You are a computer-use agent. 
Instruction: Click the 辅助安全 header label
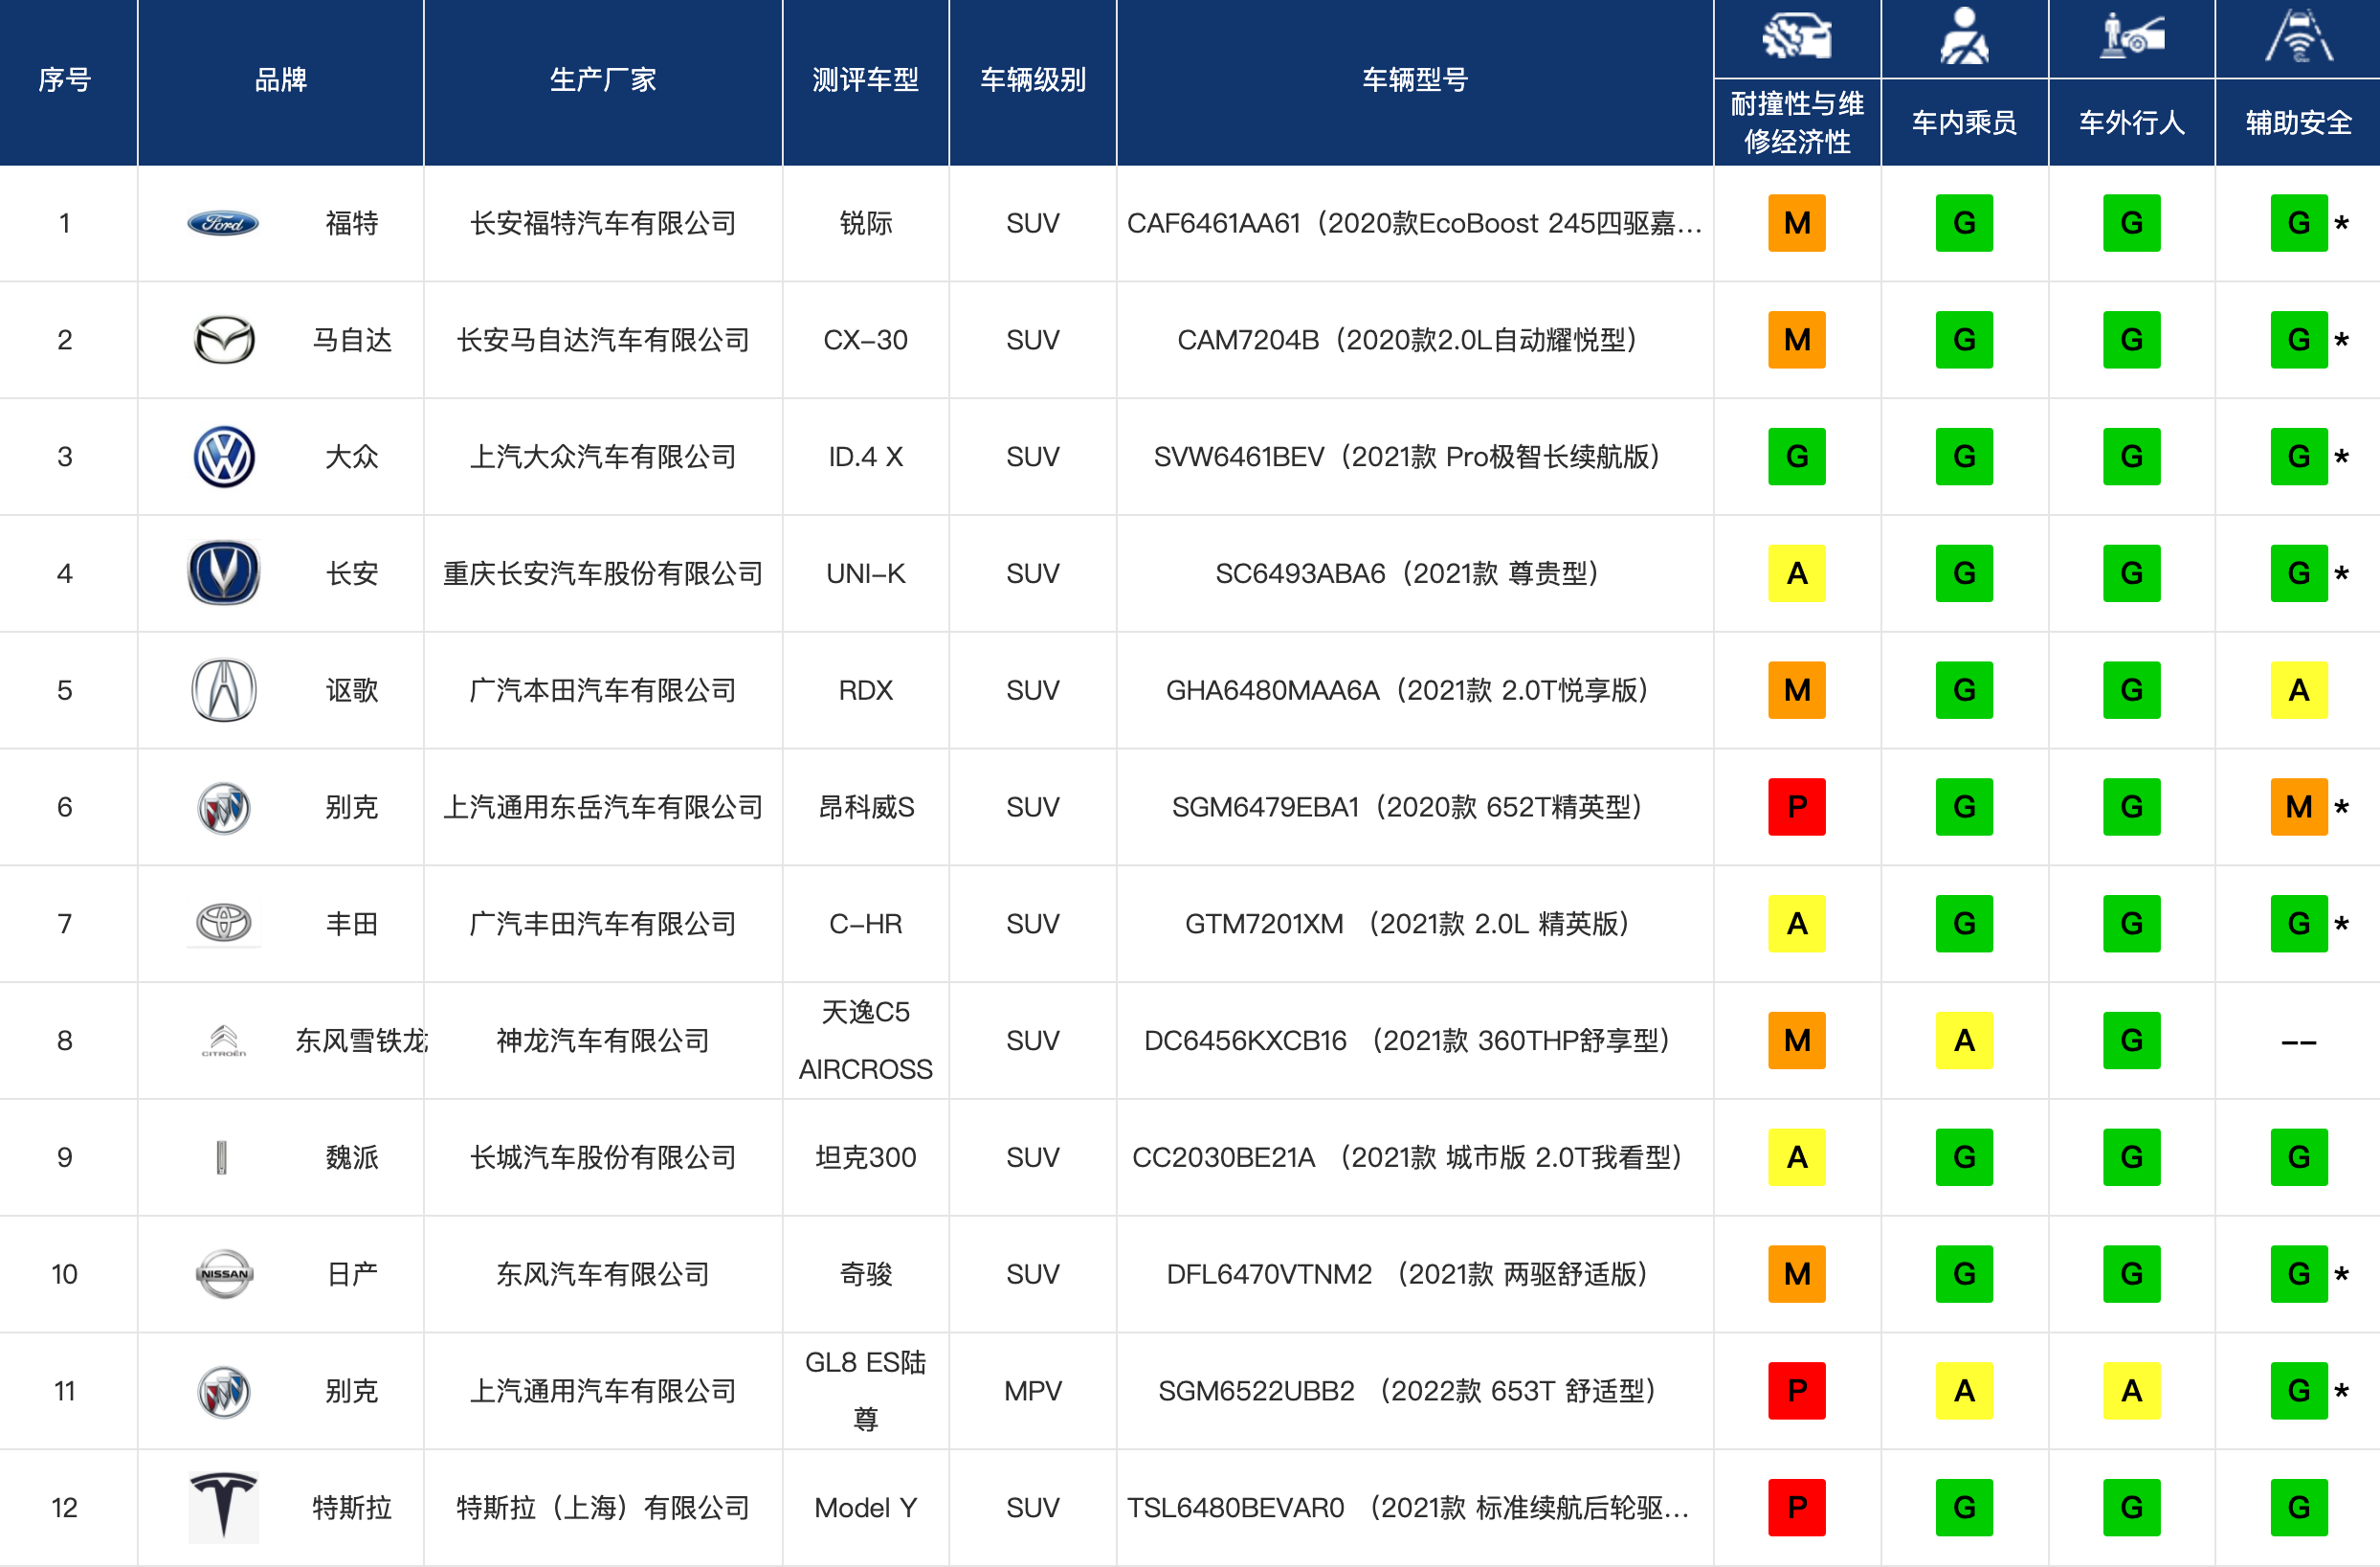(2298, 122)
